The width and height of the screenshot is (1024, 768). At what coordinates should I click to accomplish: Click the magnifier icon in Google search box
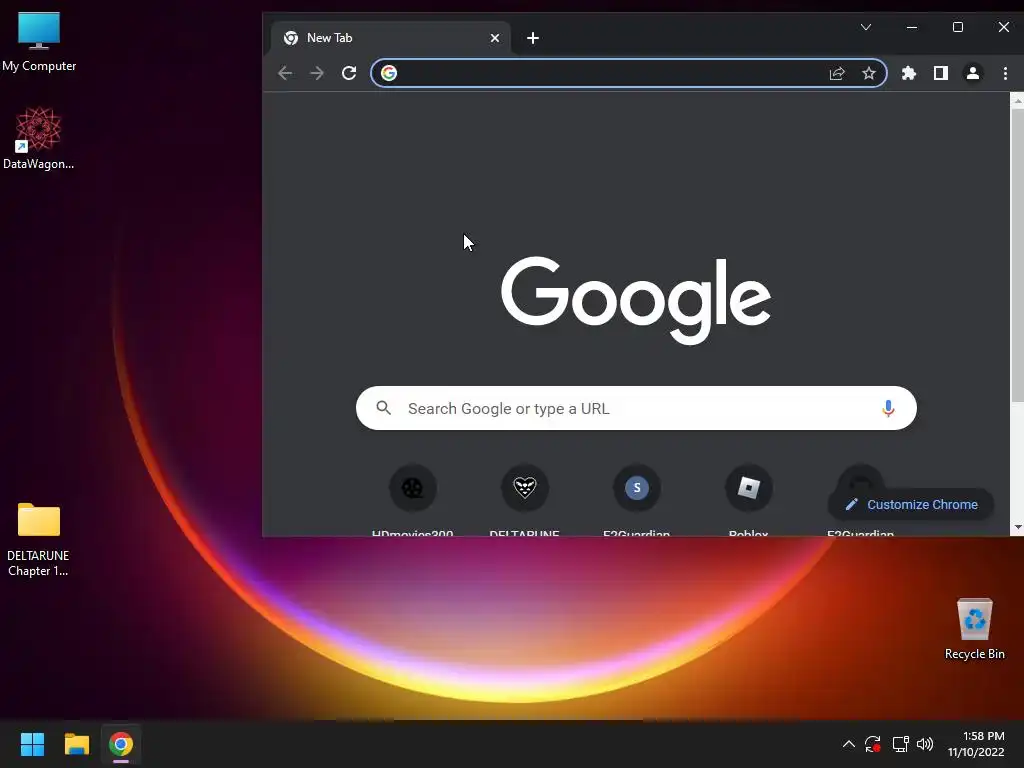click(384, 408)
